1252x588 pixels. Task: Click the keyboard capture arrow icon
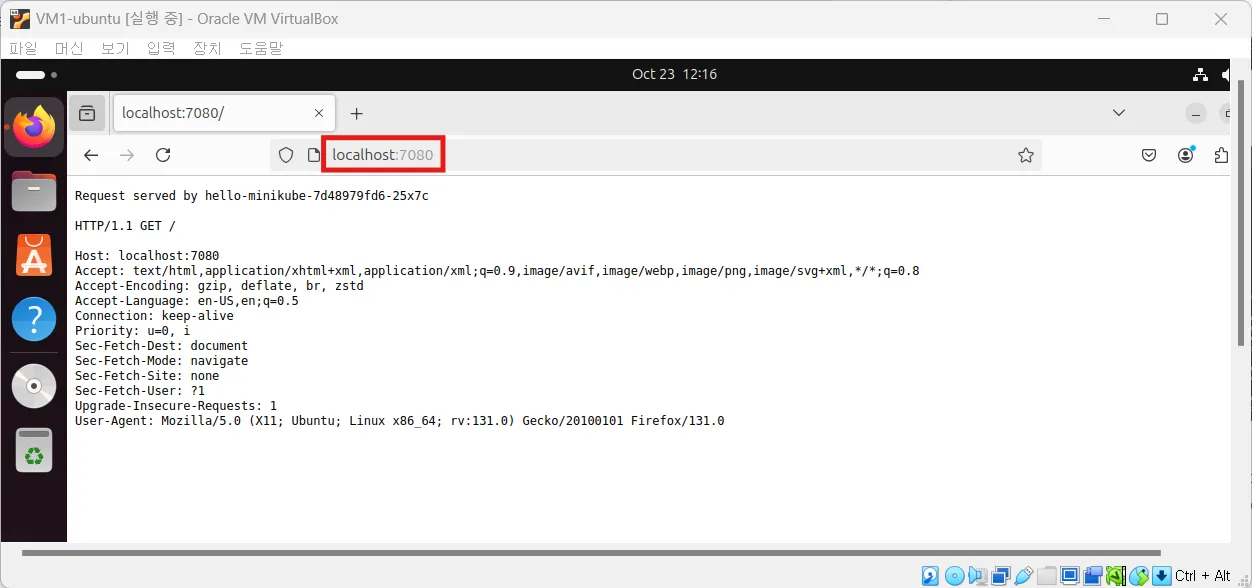1161,576
